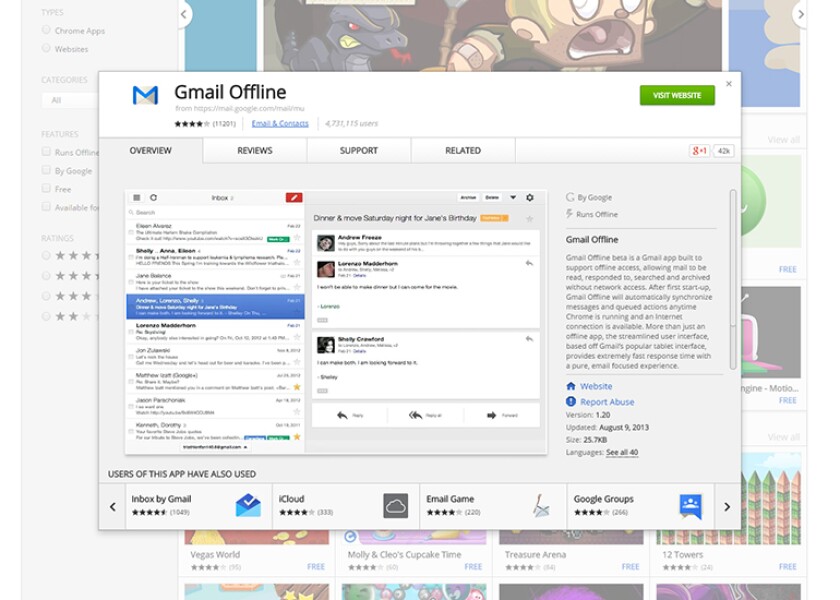Image resolution: width=840 pixels, height=600 pixels.
Task: Open the iCloud related app card
Action: pos(346,506)
